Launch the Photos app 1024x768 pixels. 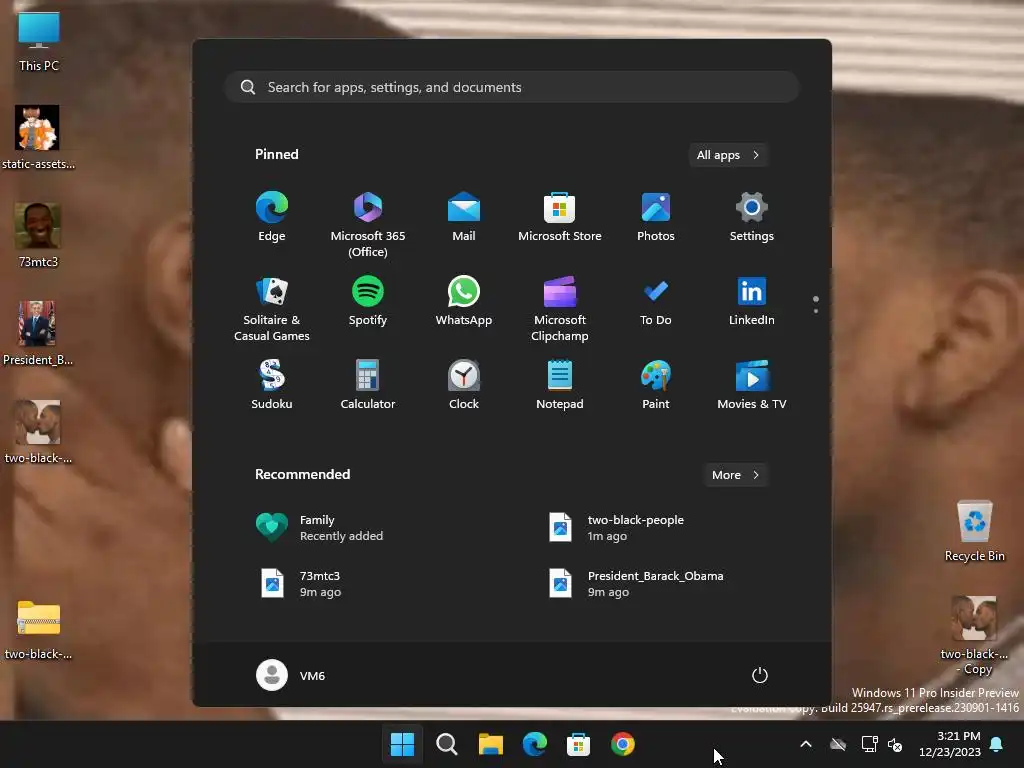point(656,218)
